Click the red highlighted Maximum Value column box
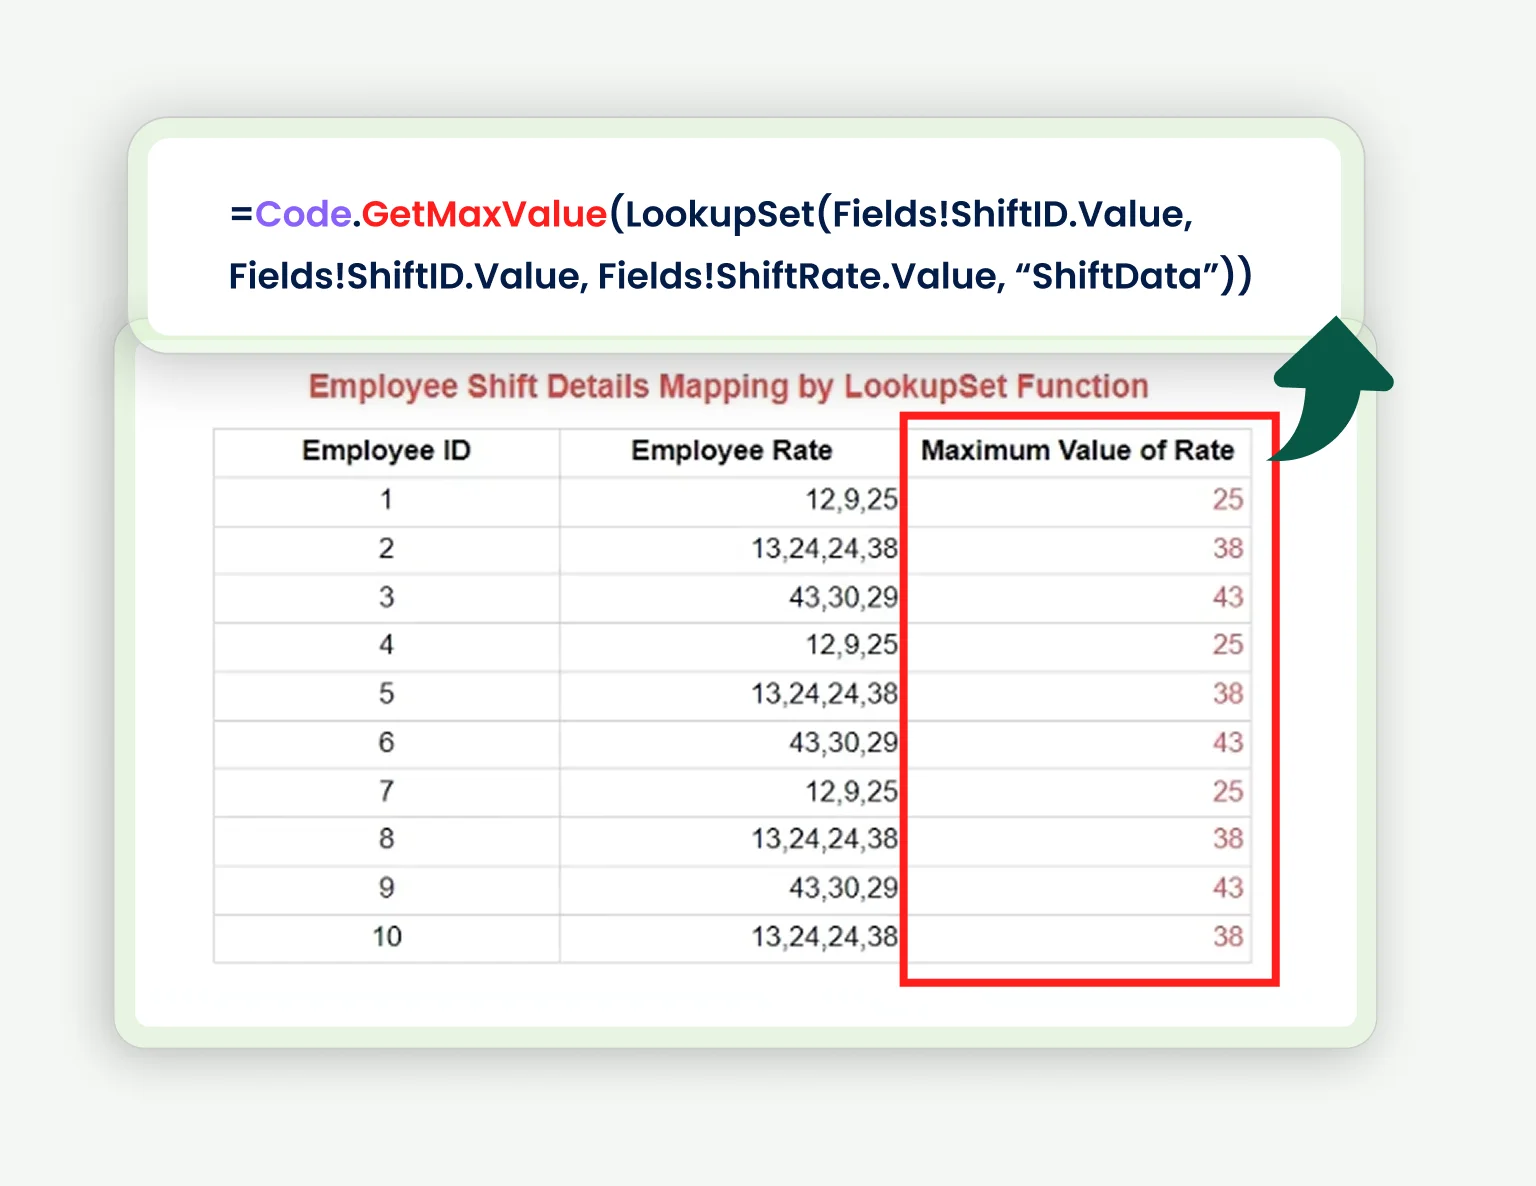Screen dimensions: 1536x1186 pyautogui.click(x=1089, y=700)
